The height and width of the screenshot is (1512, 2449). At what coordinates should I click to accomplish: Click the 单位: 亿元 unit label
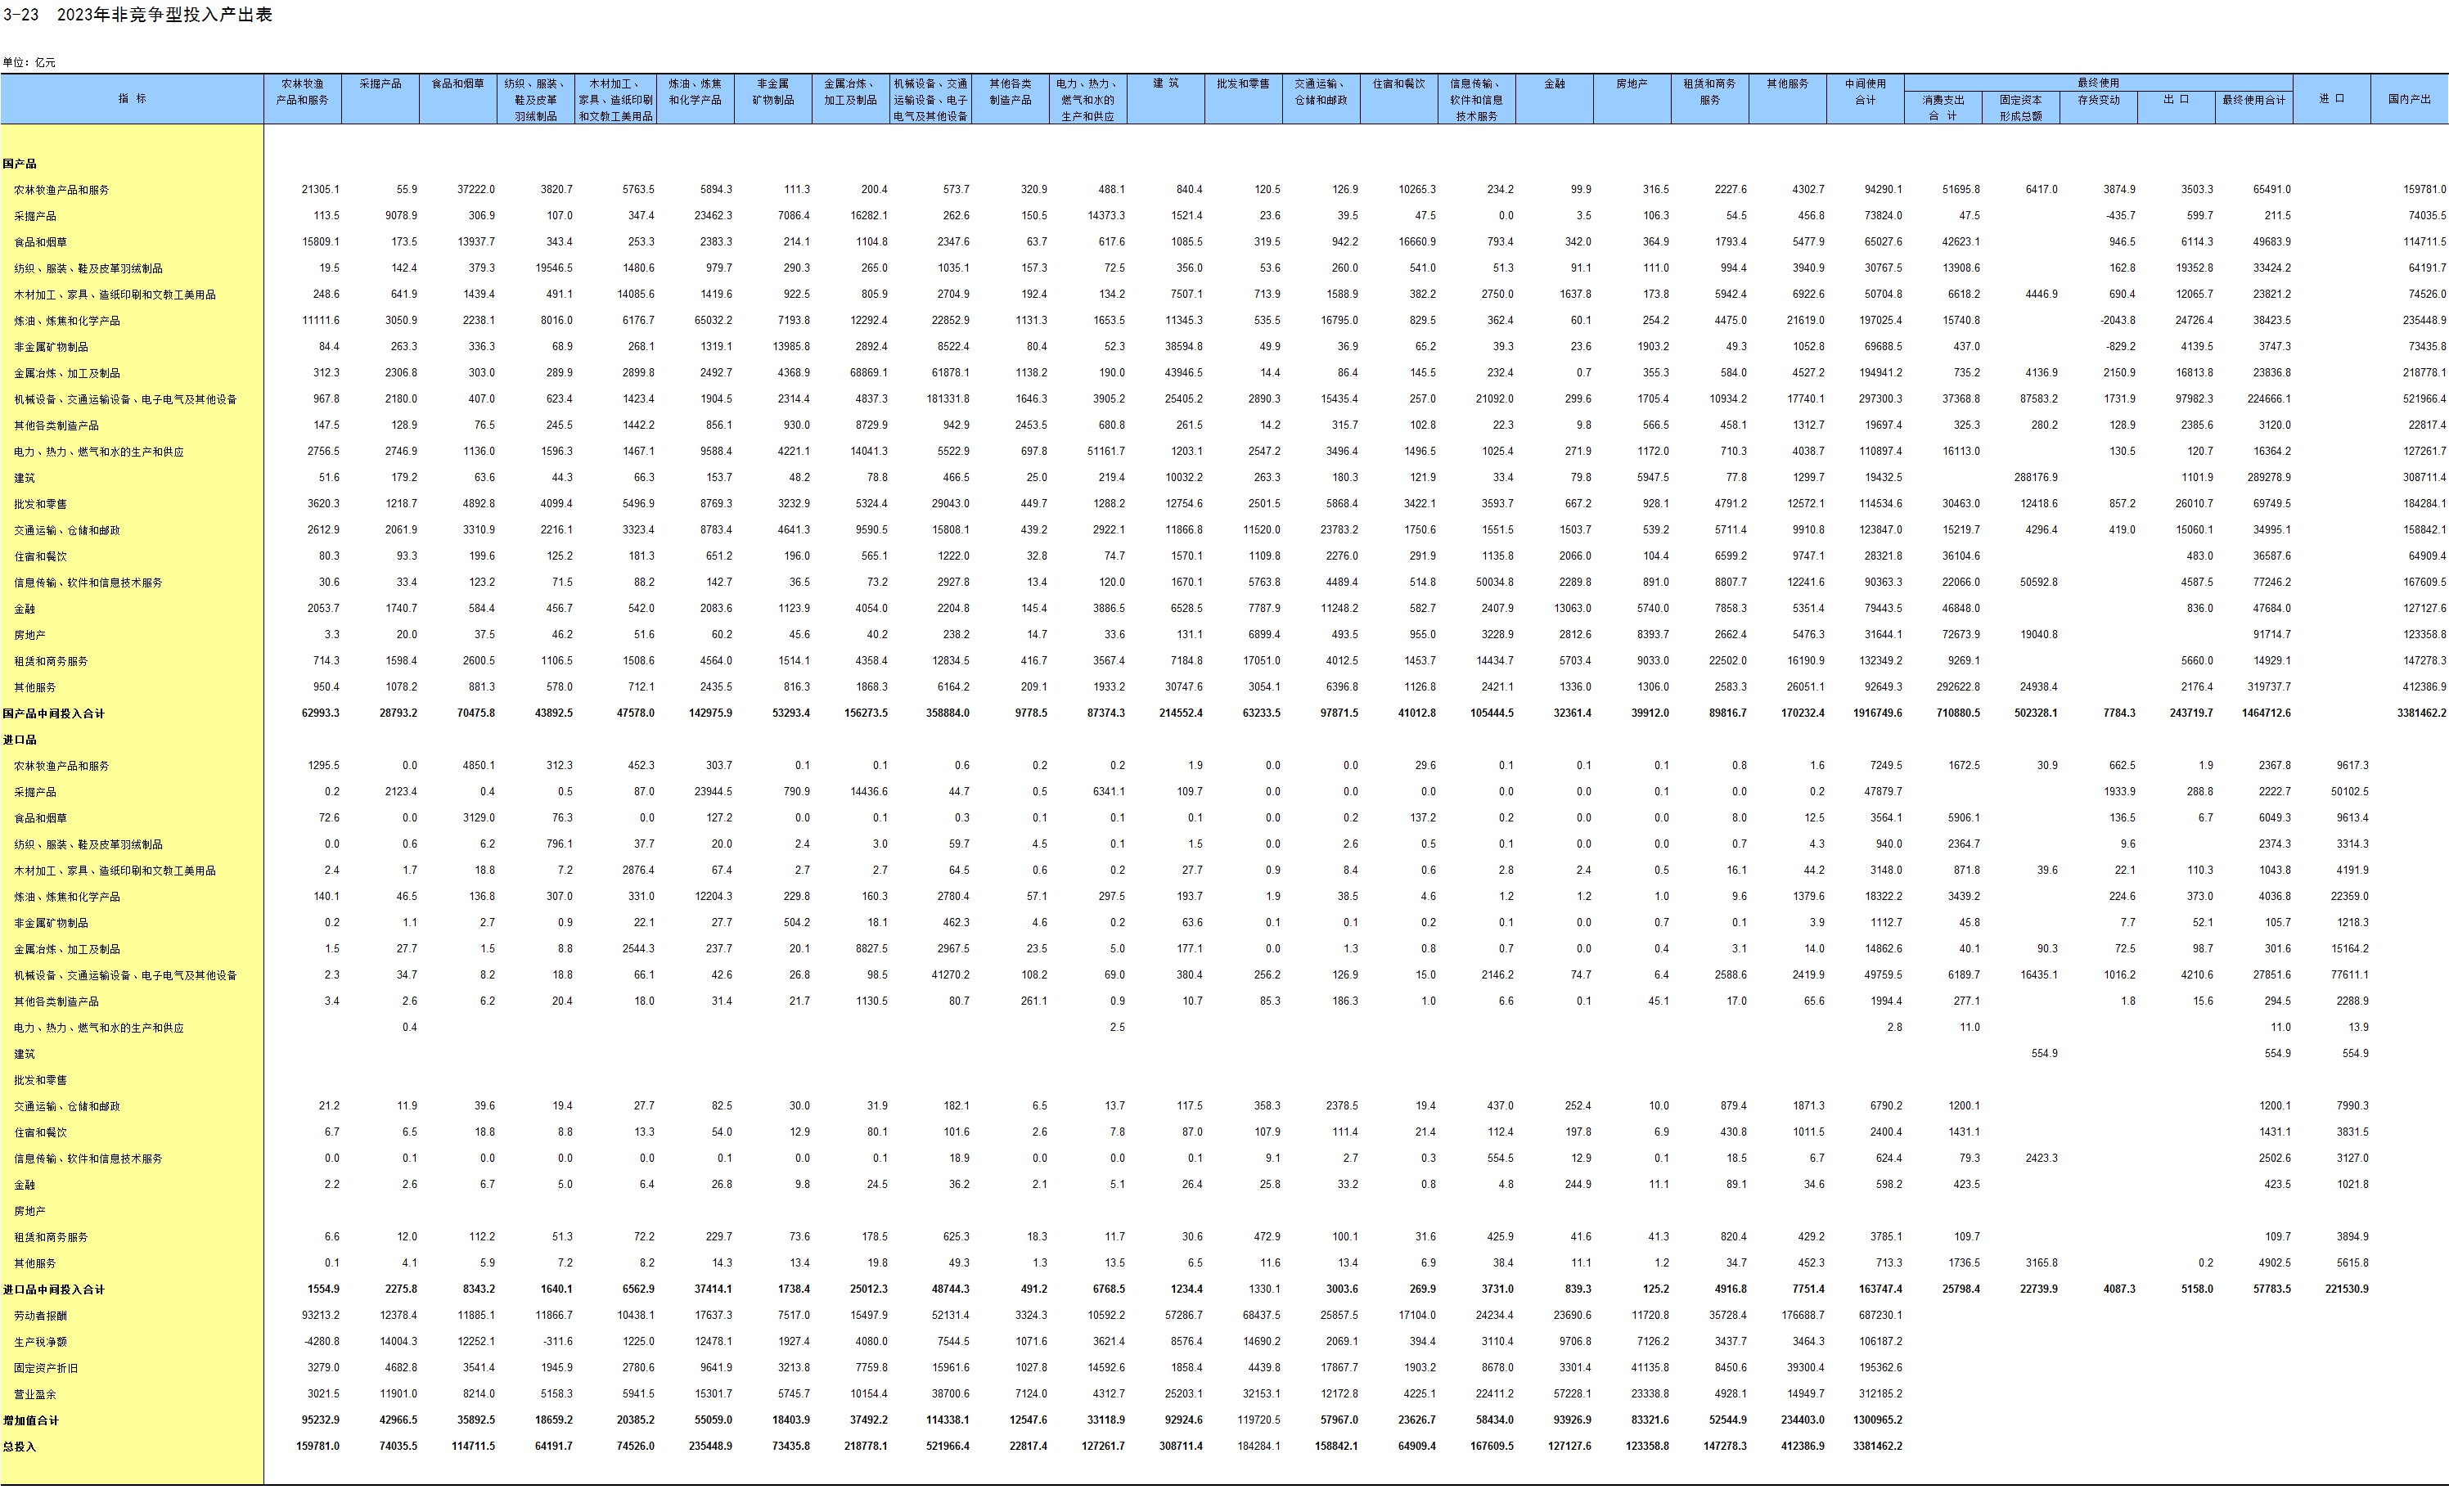29,62
